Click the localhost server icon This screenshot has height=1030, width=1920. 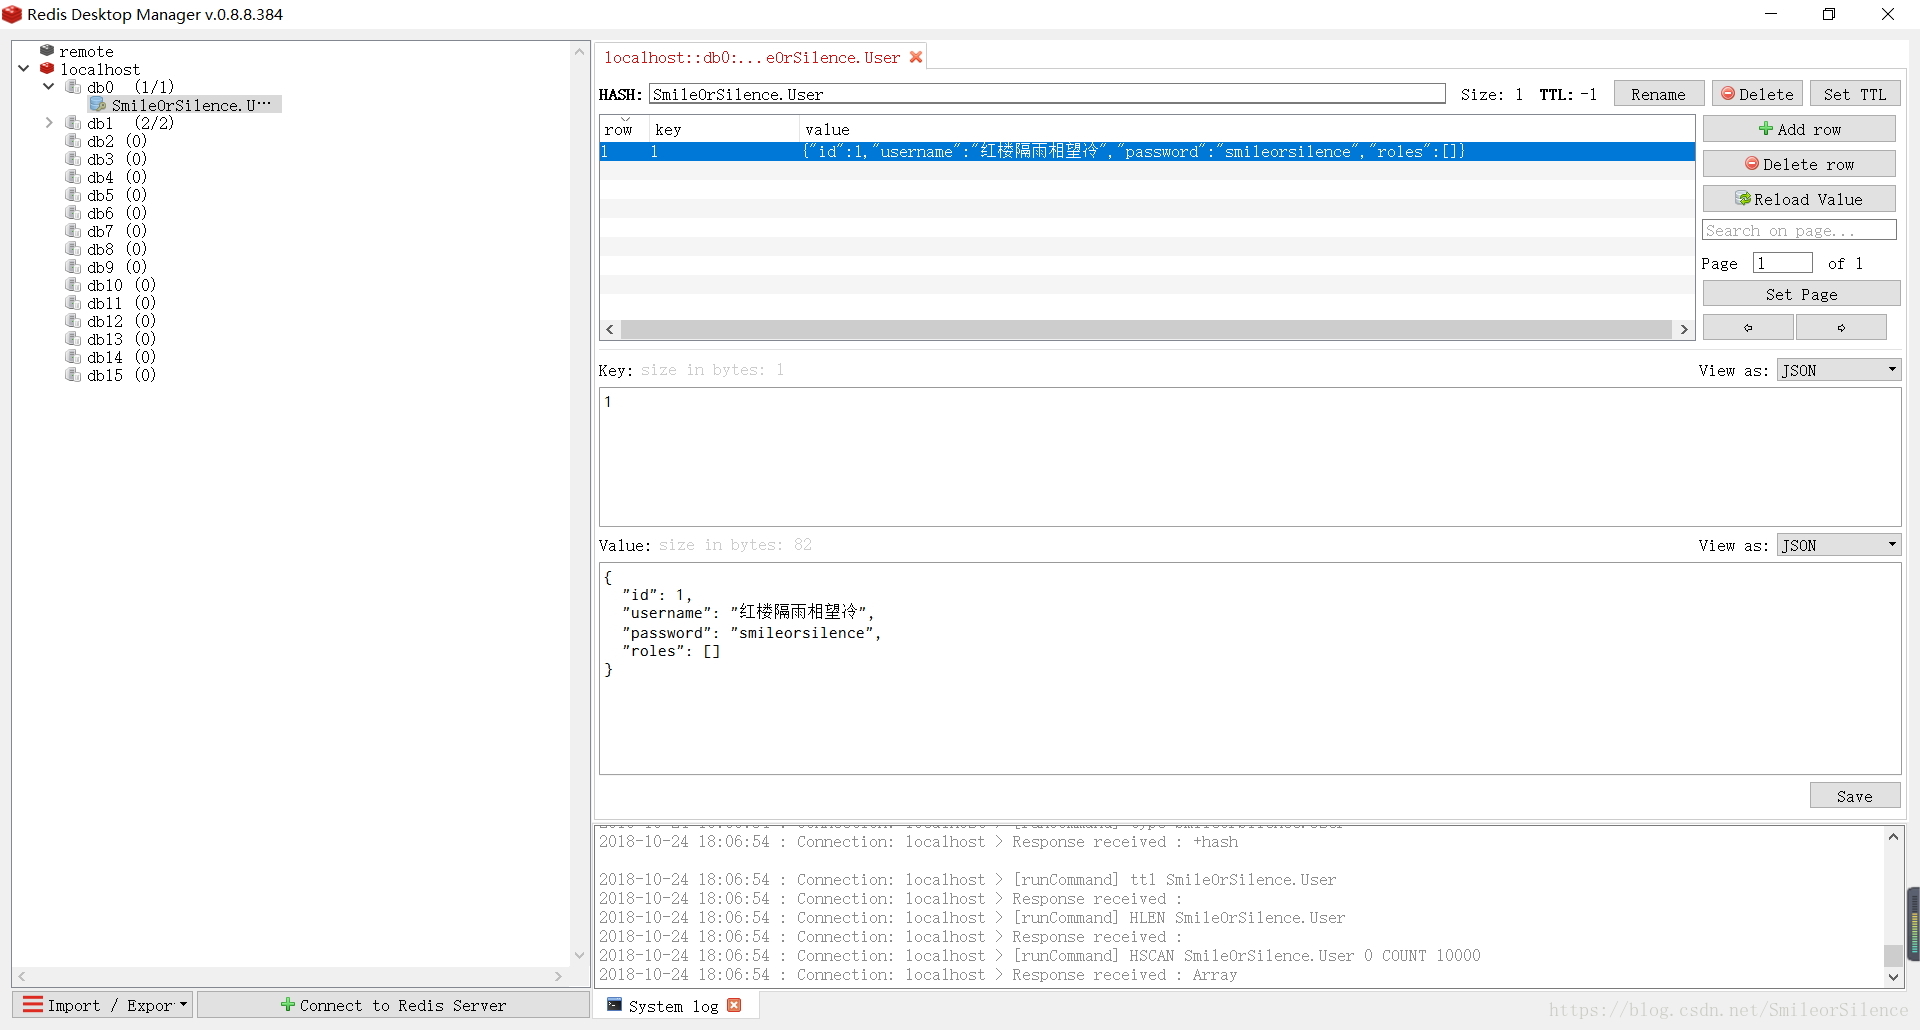(46, 69)
